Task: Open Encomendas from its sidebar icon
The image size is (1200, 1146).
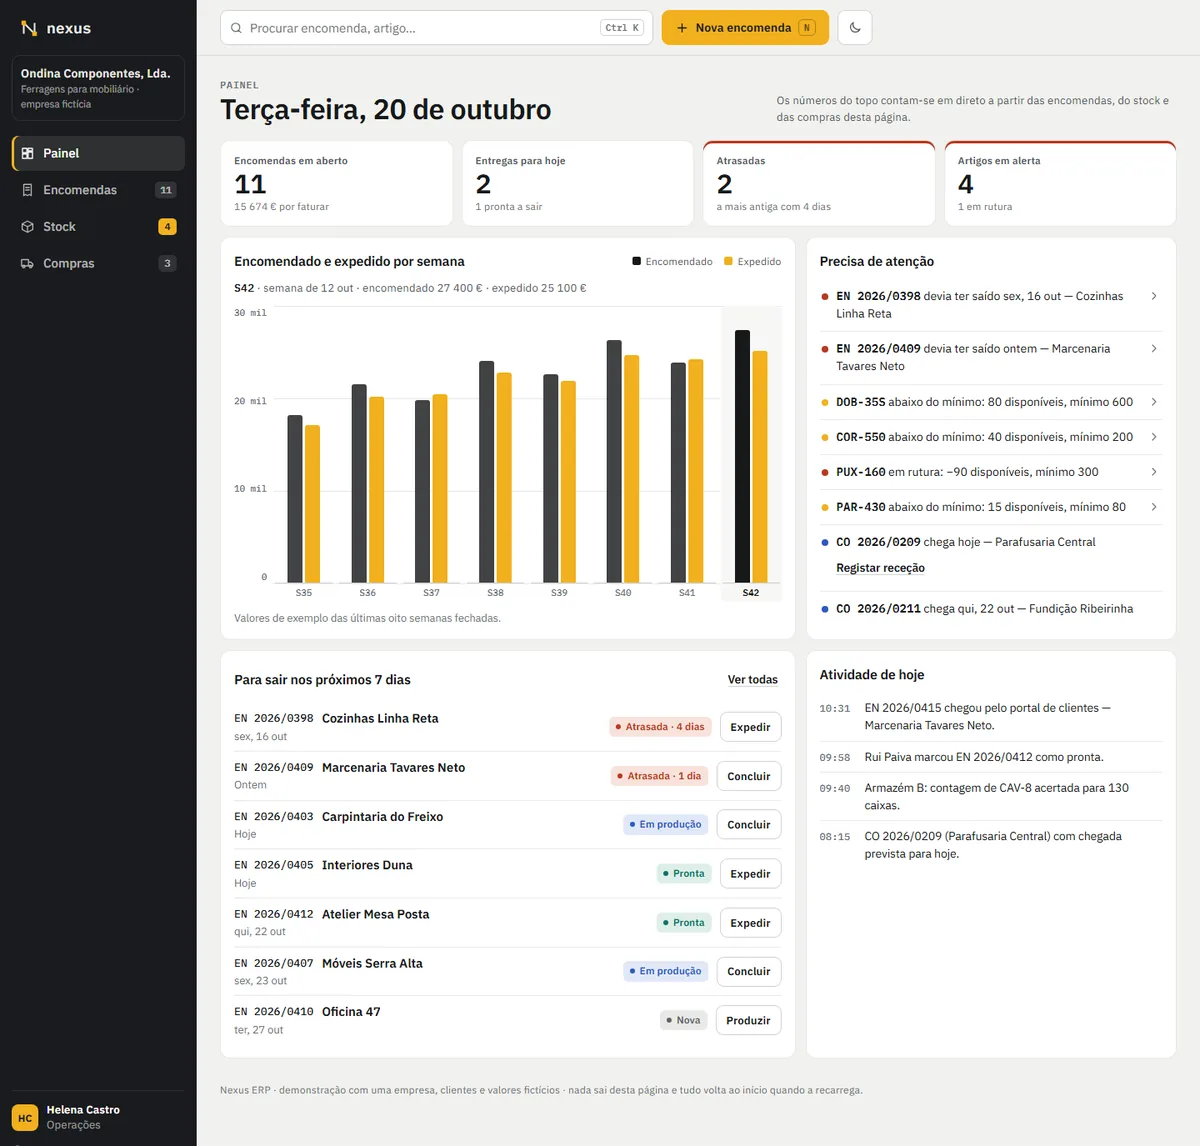Action: (x=27, y=190)
